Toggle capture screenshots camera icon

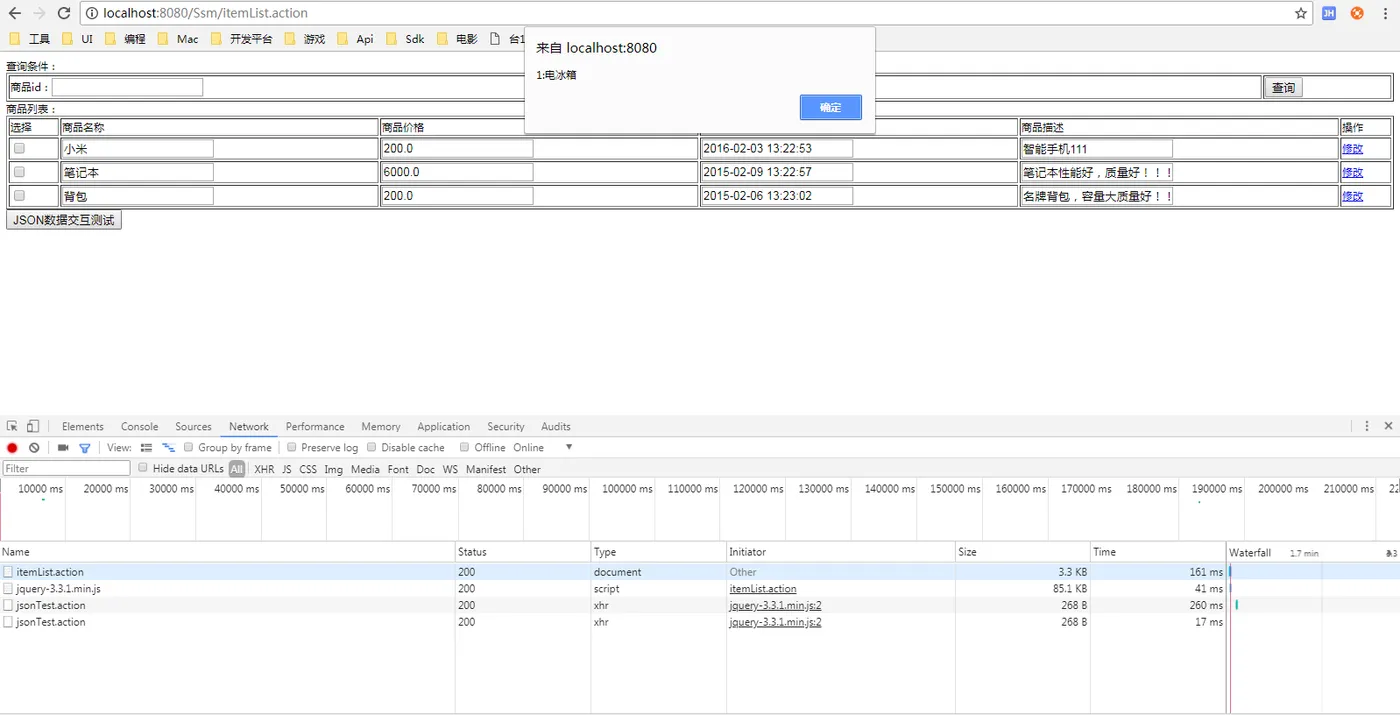tap(63, 448)
